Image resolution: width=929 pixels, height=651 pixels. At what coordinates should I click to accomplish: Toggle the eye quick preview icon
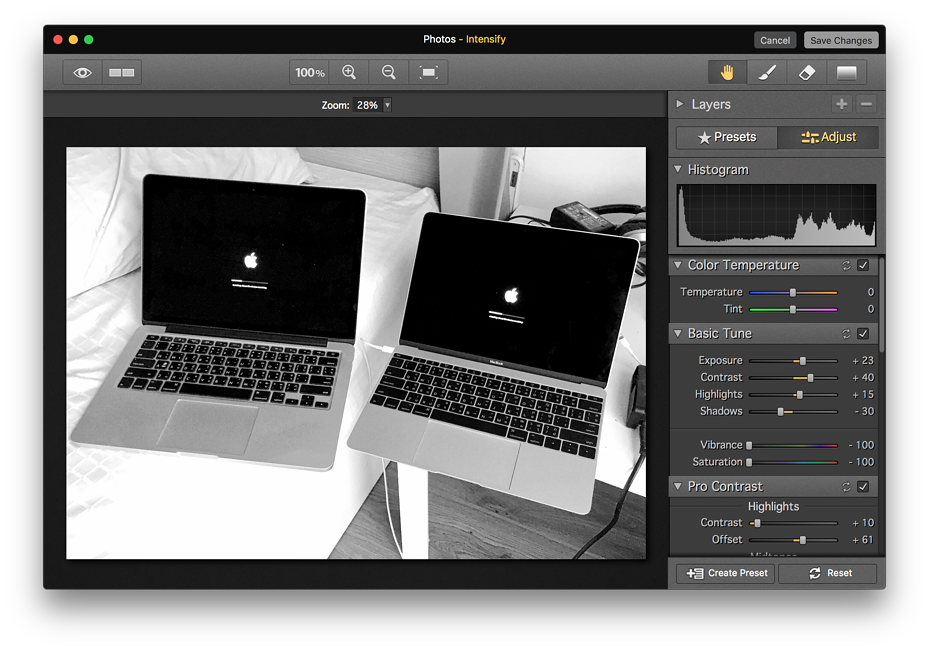pyautogui.click(x=82, y=72)
